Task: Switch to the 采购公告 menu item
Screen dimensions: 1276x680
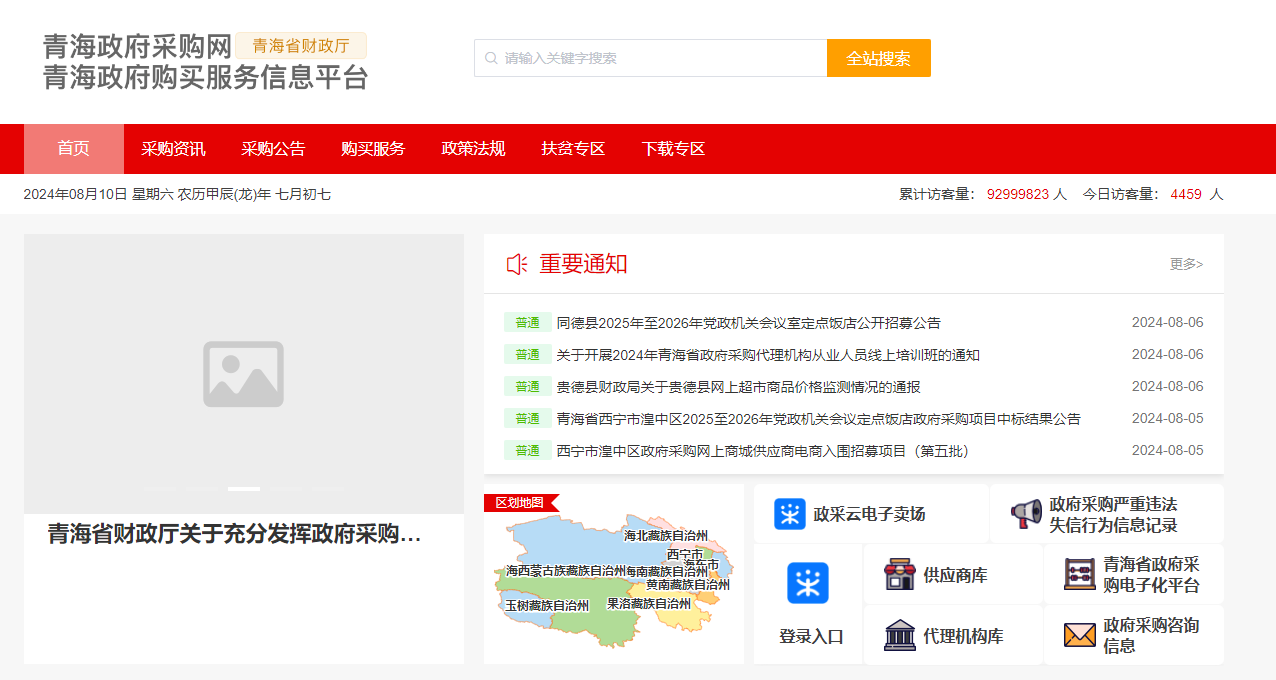Action: [x=270, y=148]
